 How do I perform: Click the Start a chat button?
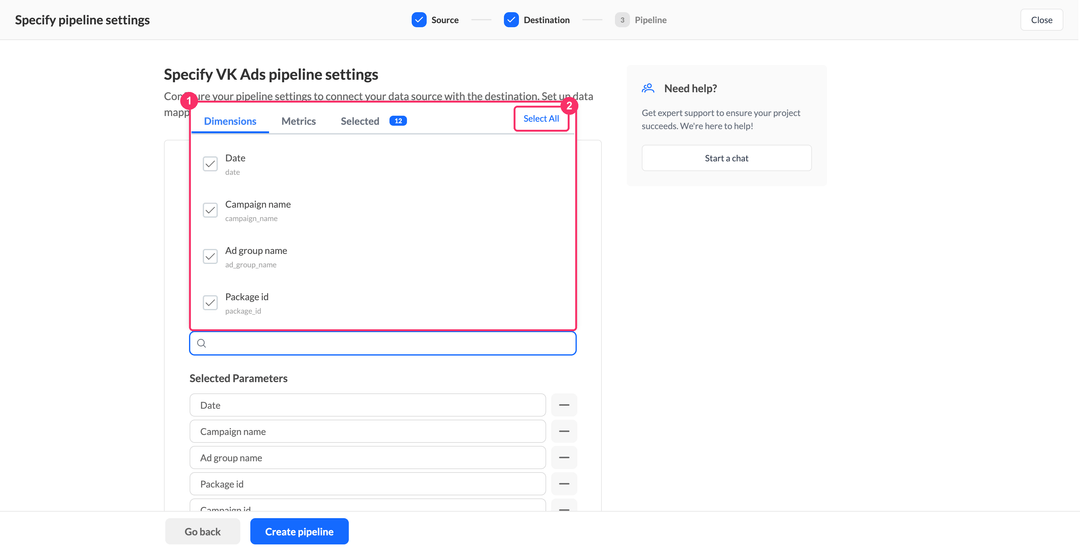(x=727, y=158)
